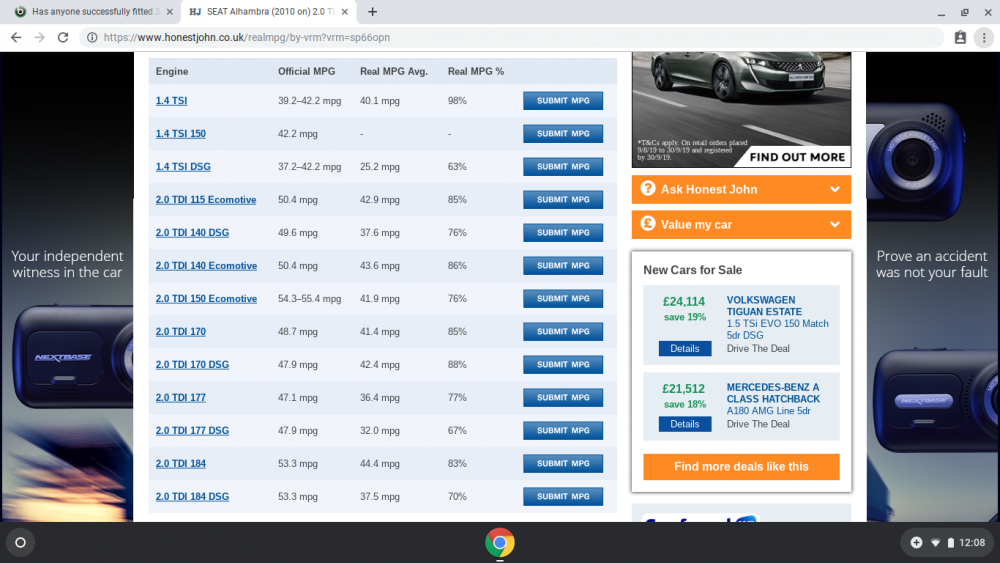Click 'Prove an accident was not your fault' ad
Viewport: 1000px width, 563px height.
[x=932, y=264]
